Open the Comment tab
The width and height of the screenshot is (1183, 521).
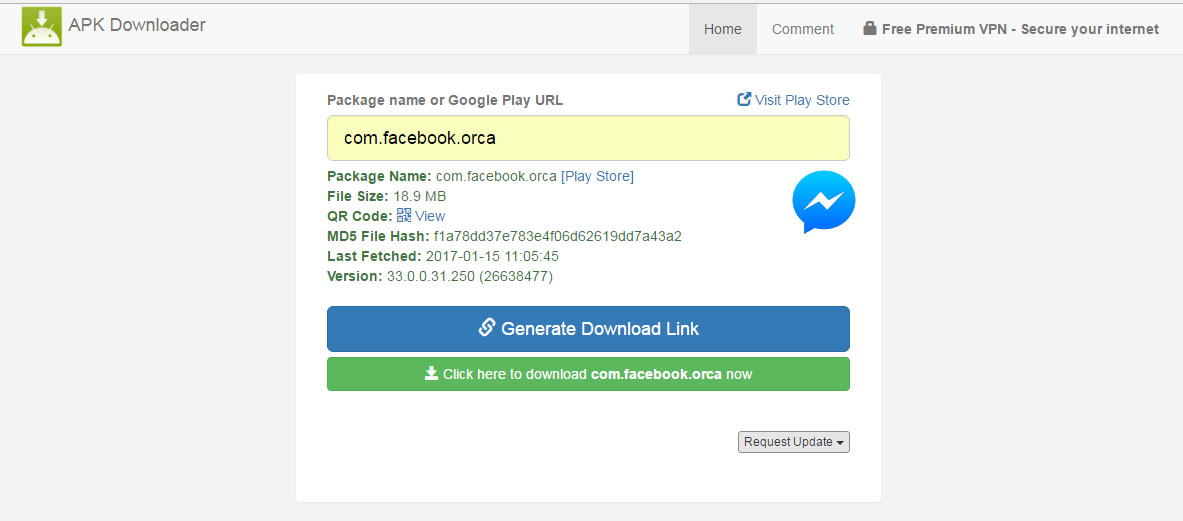click(x=803, y=29)
